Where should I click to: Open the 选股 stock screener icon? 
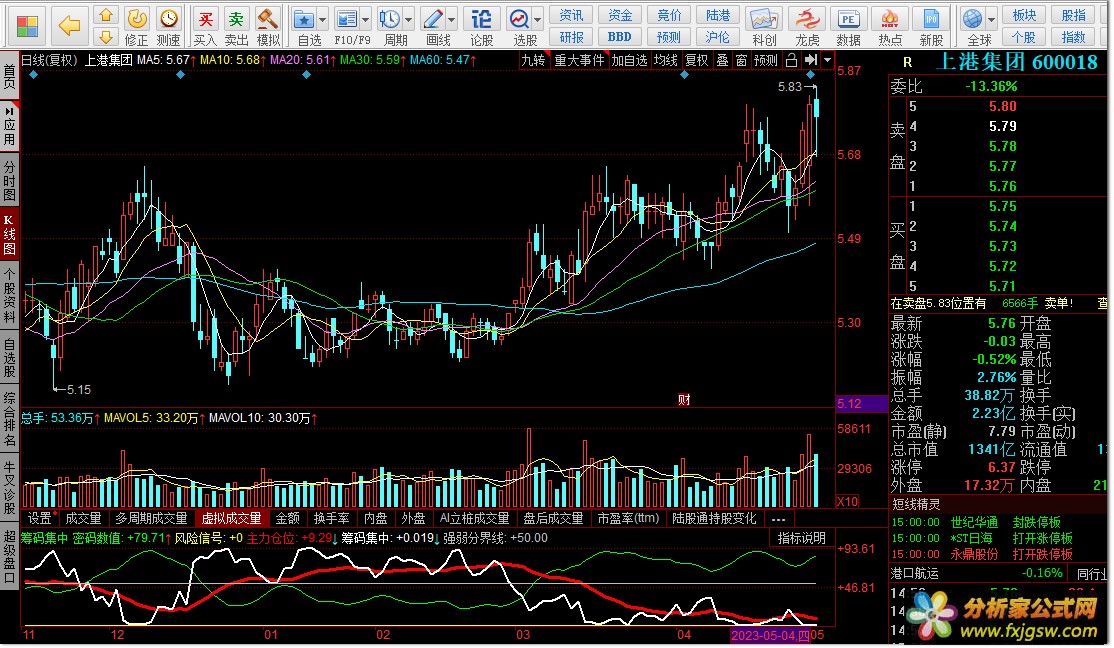click(519, 19)
